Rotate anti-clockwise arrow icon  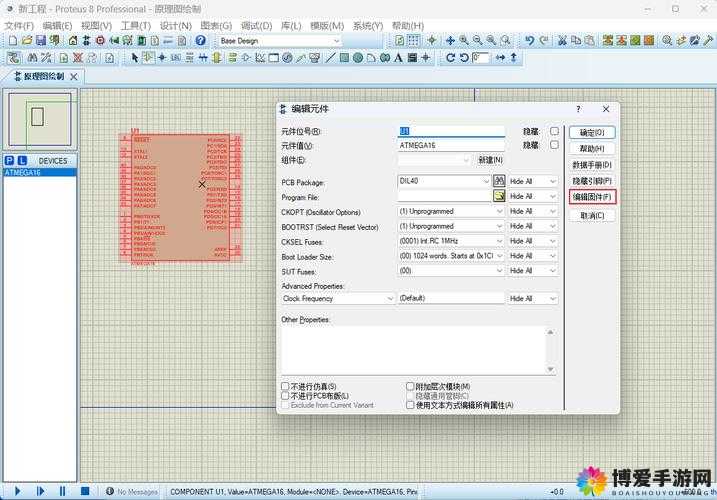tap(464, 58)
